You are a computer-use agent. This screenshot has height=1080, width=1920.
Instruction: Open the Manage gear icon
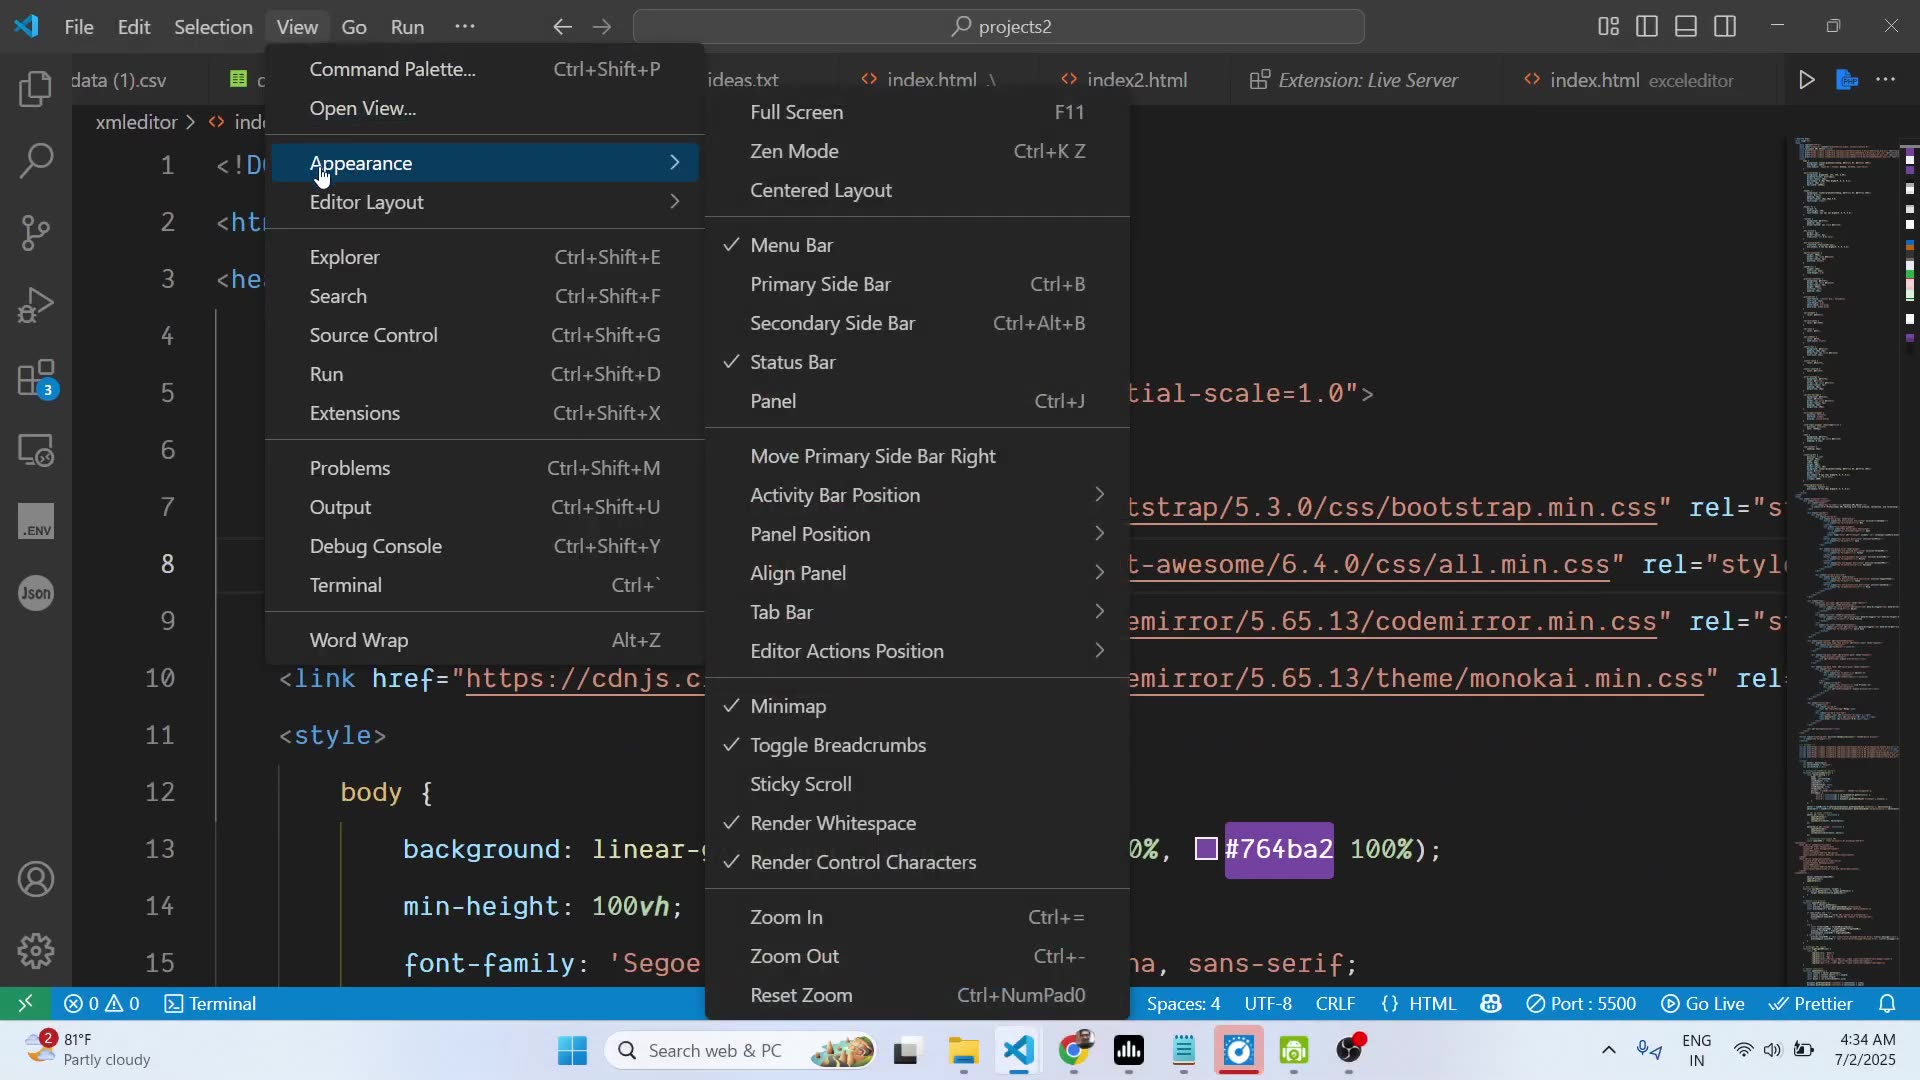tap(36, 951)
